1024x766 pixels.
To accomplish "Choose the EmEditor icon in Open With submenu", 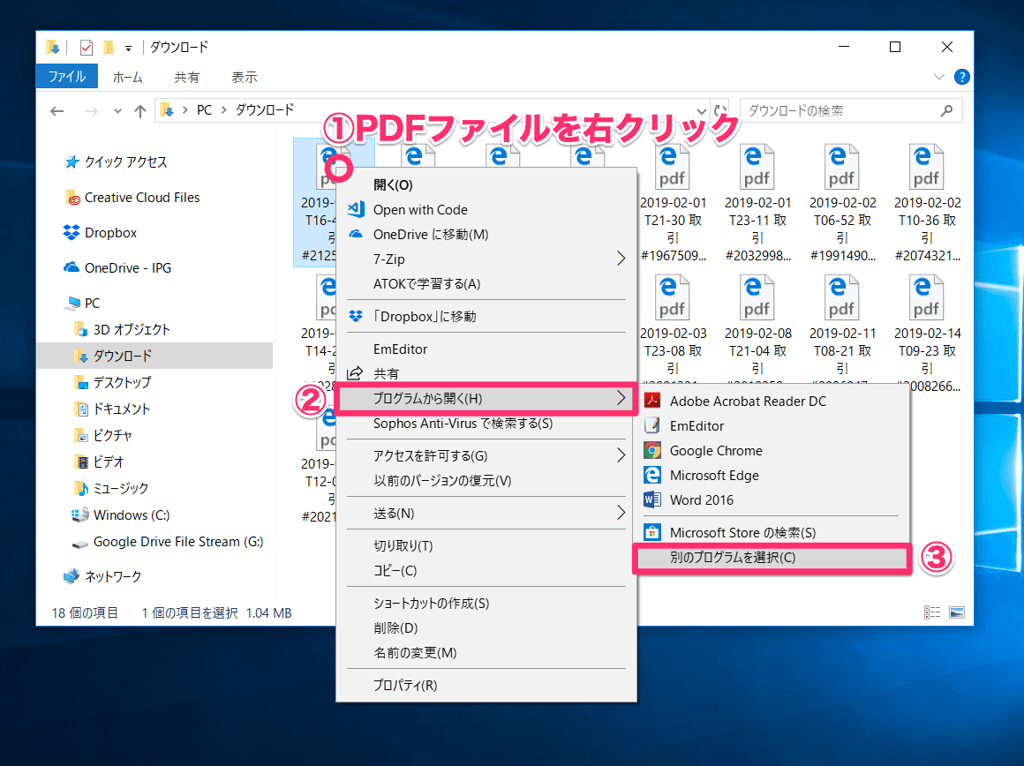I will pyautogui.click(x=652, y=426).
